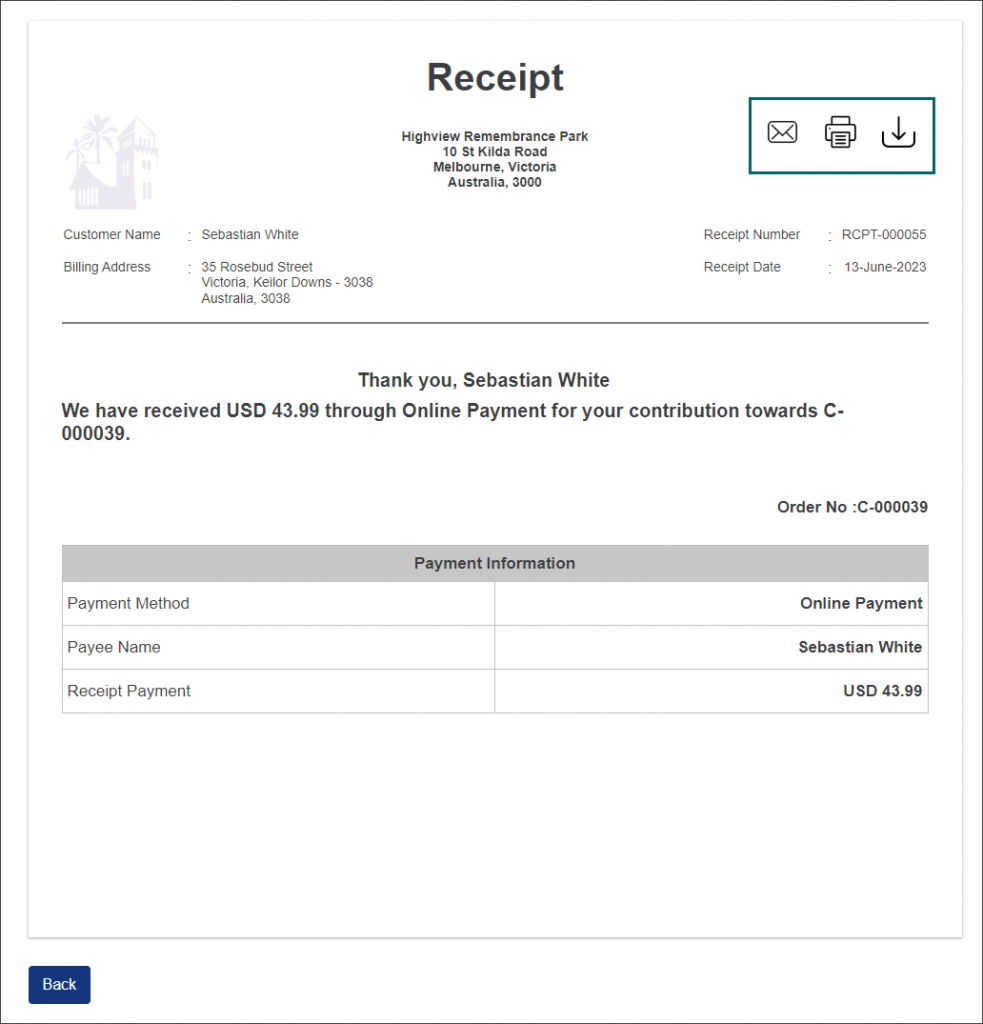Click the Payment Method row label
The image size is (983, 1024).
128,603
